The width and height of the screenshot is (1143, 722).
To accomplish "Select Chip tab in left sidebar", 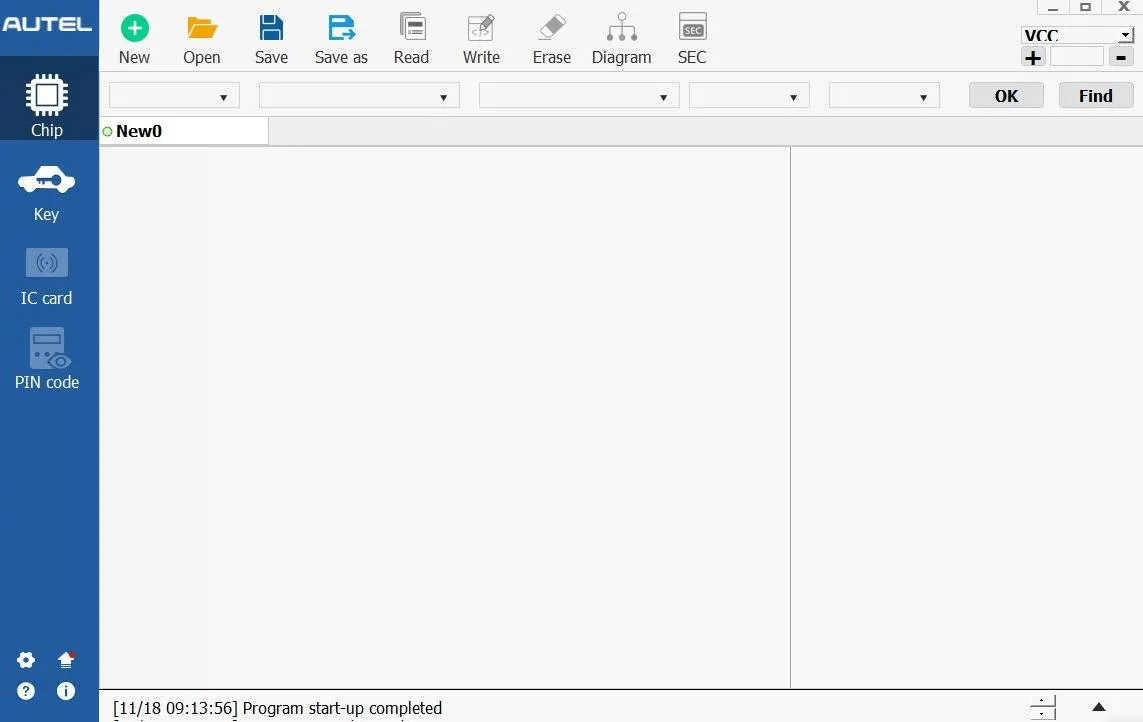I will click(x=47, y=106).
